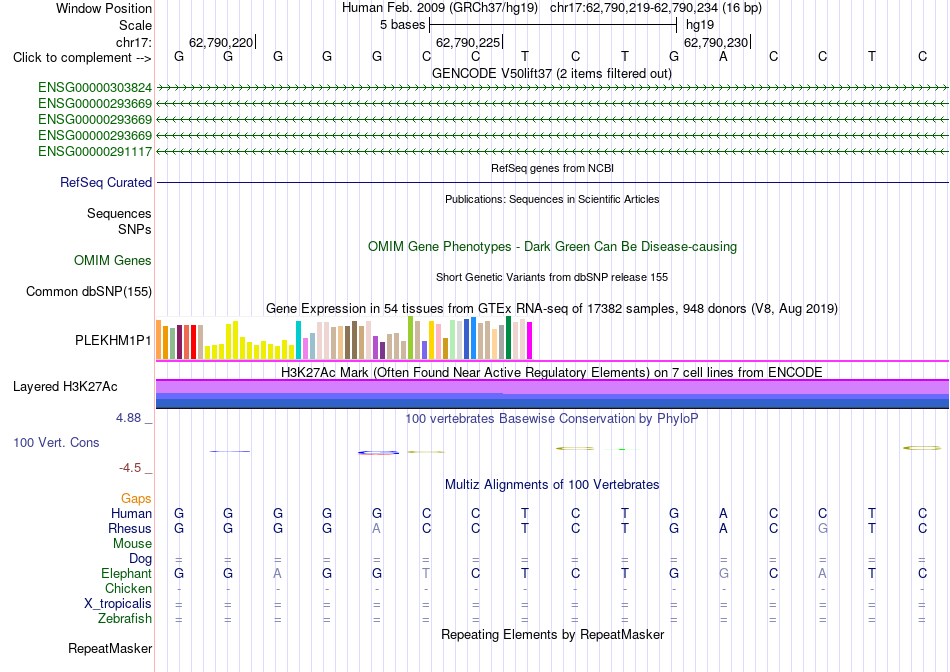
Task: Select the Mouse alignment row label
Action: click(x=132, y=544)
